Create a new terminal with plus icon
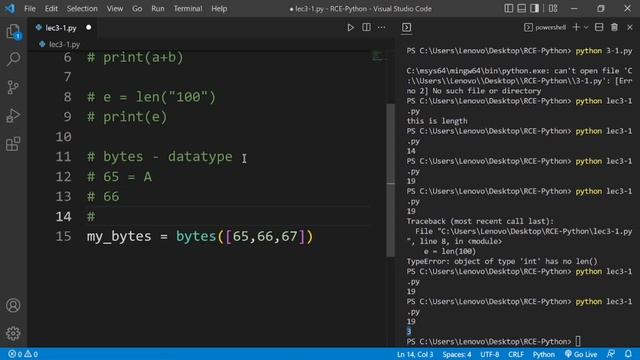640x360 pixels. click(x=576, y=27)
